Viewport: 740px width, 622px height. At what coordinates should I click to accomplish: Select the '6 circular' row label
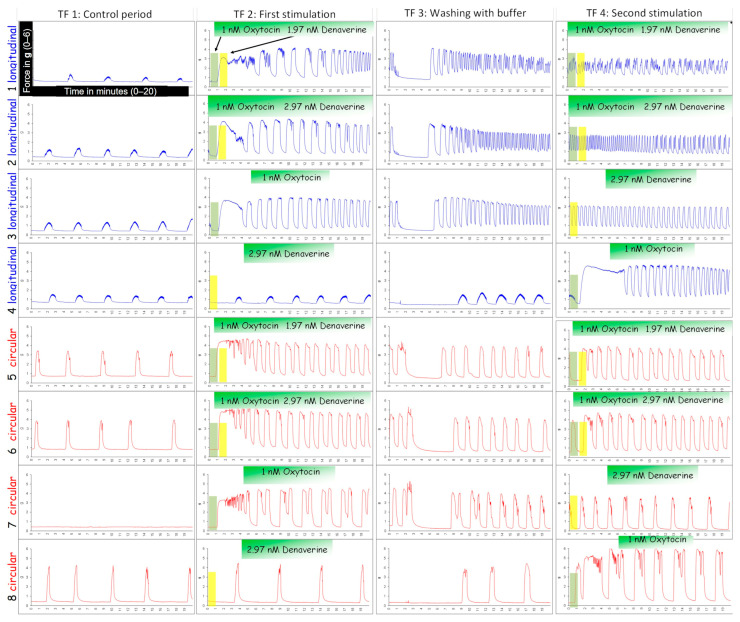coord(12,428)
